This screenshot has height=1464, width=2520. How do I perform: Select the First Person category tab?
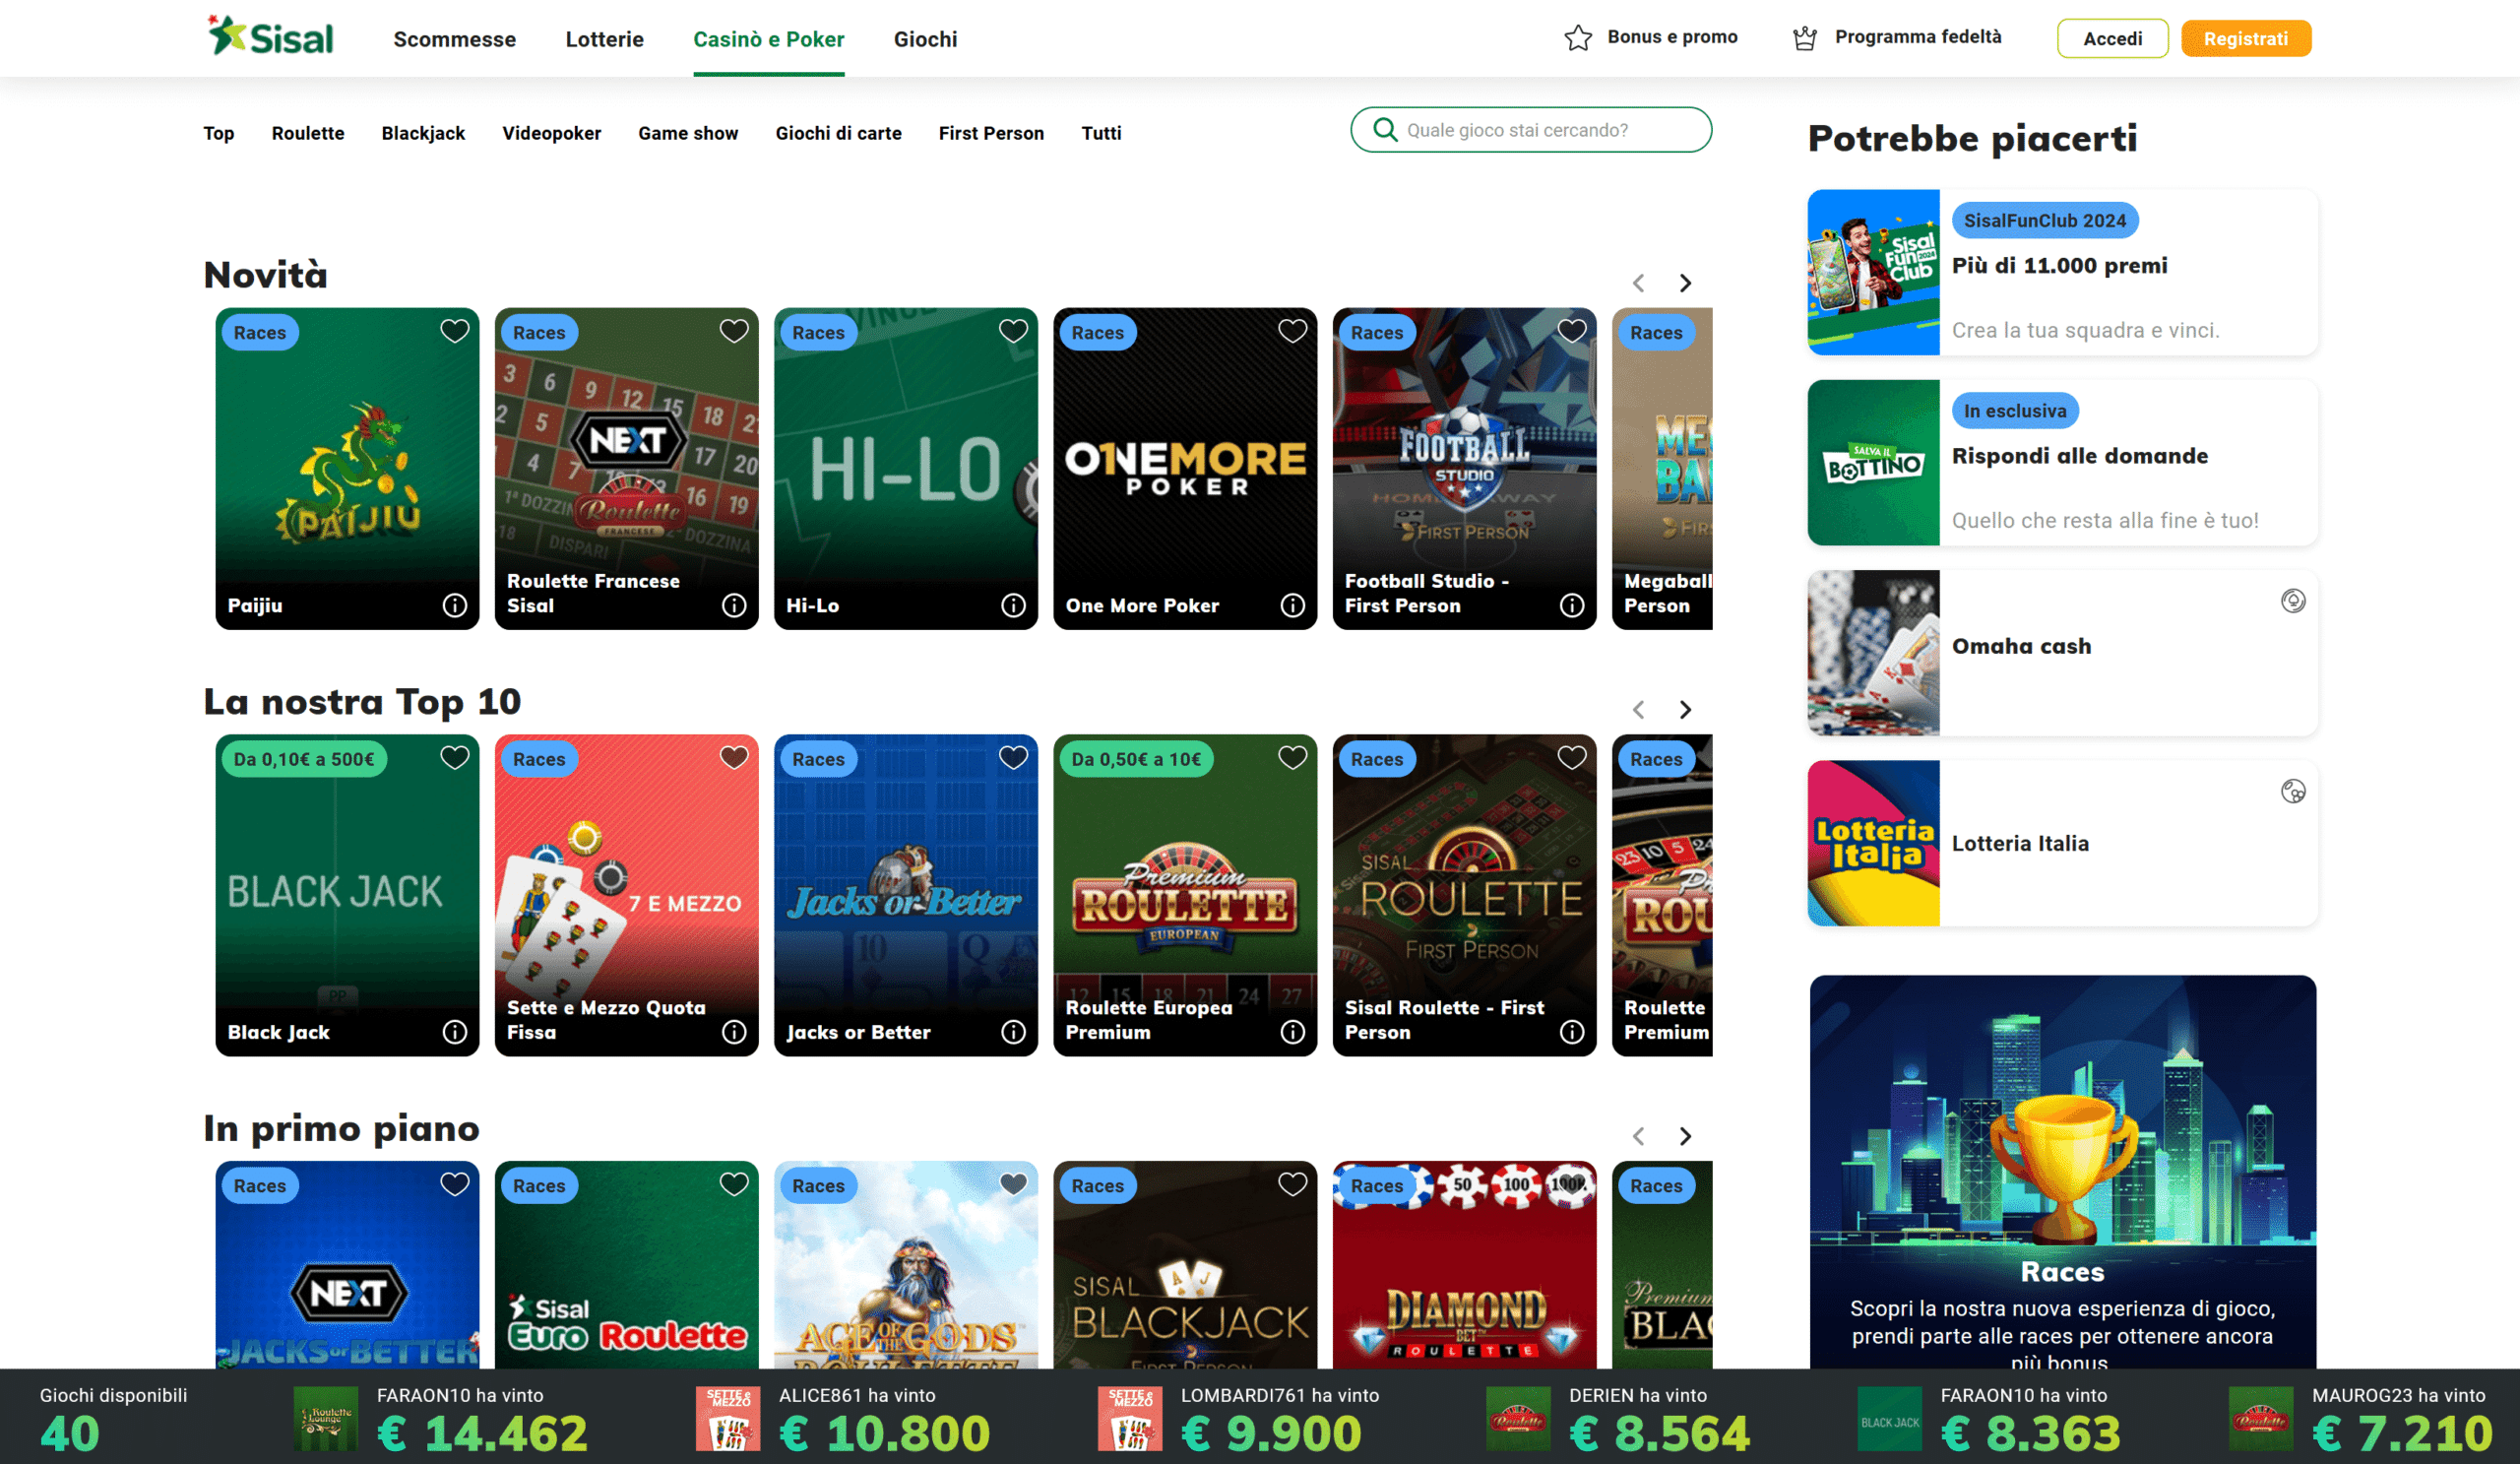point(991,133)
